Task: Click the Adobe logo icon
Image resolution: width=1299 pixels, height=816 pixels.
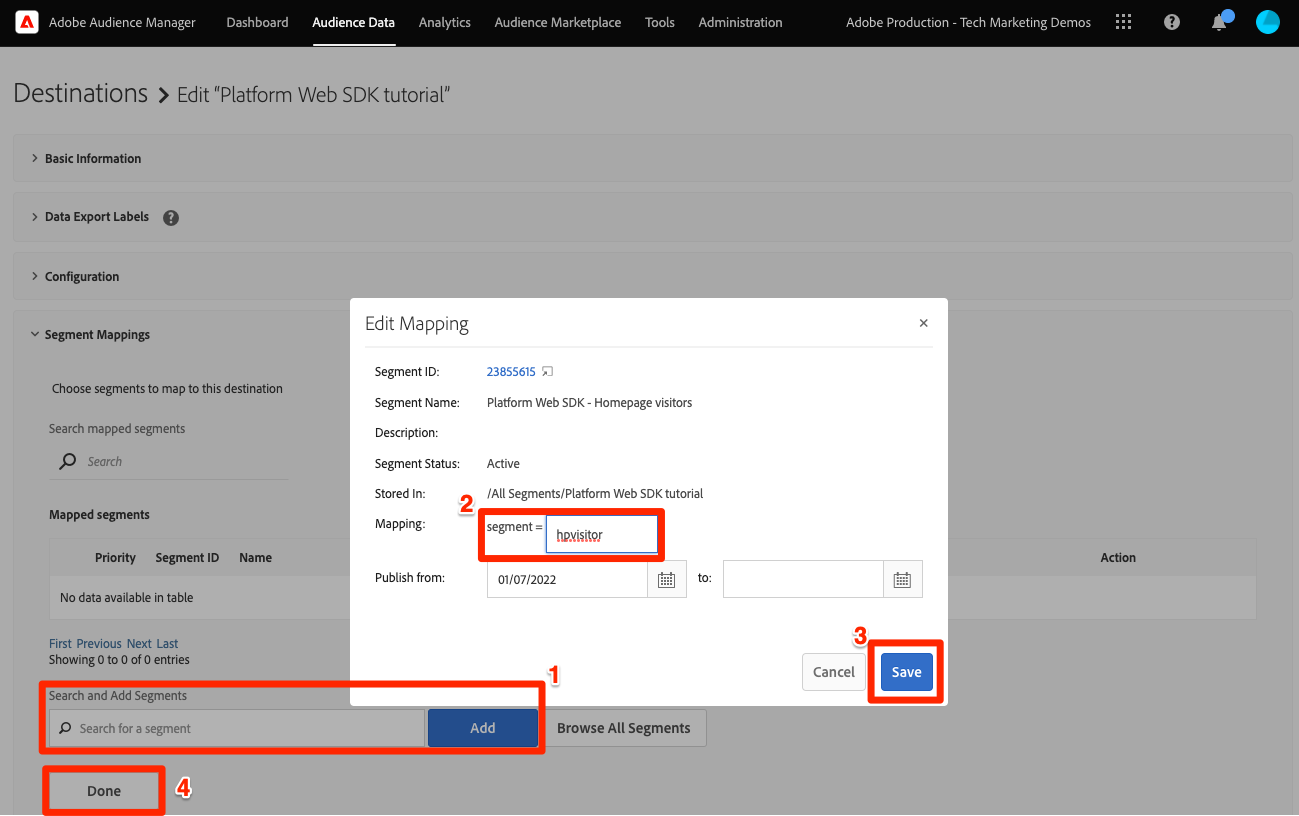Action: (x=27, y=22)
